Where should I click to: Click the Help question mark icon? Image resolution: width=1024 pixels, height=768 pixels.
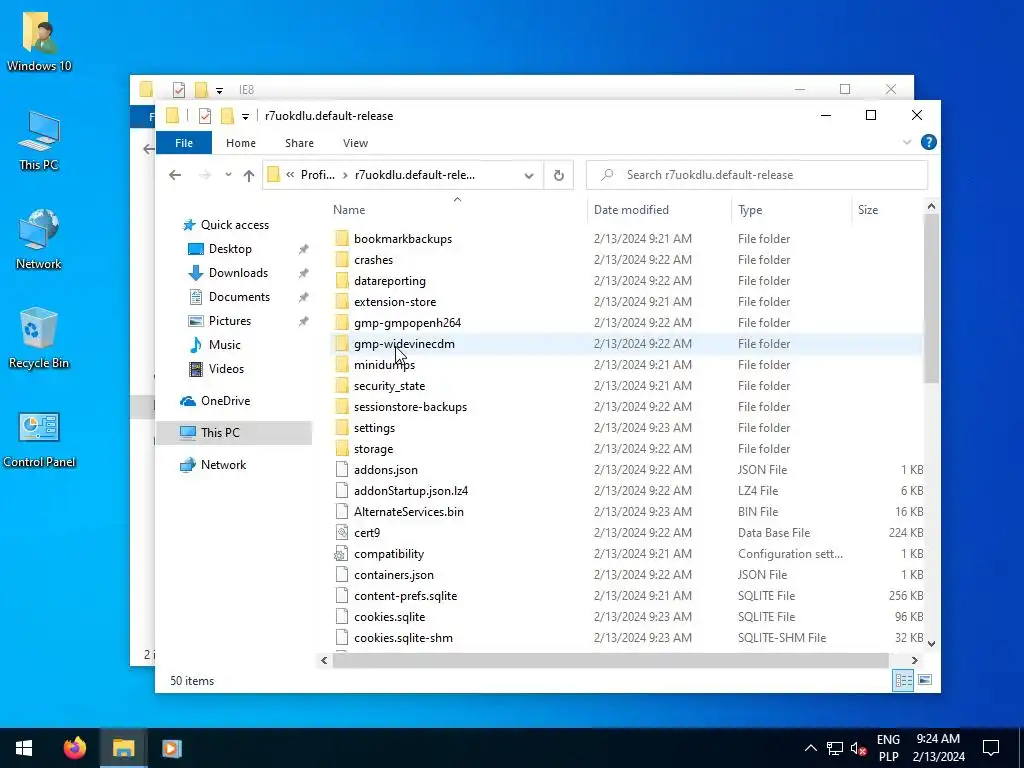929,142
